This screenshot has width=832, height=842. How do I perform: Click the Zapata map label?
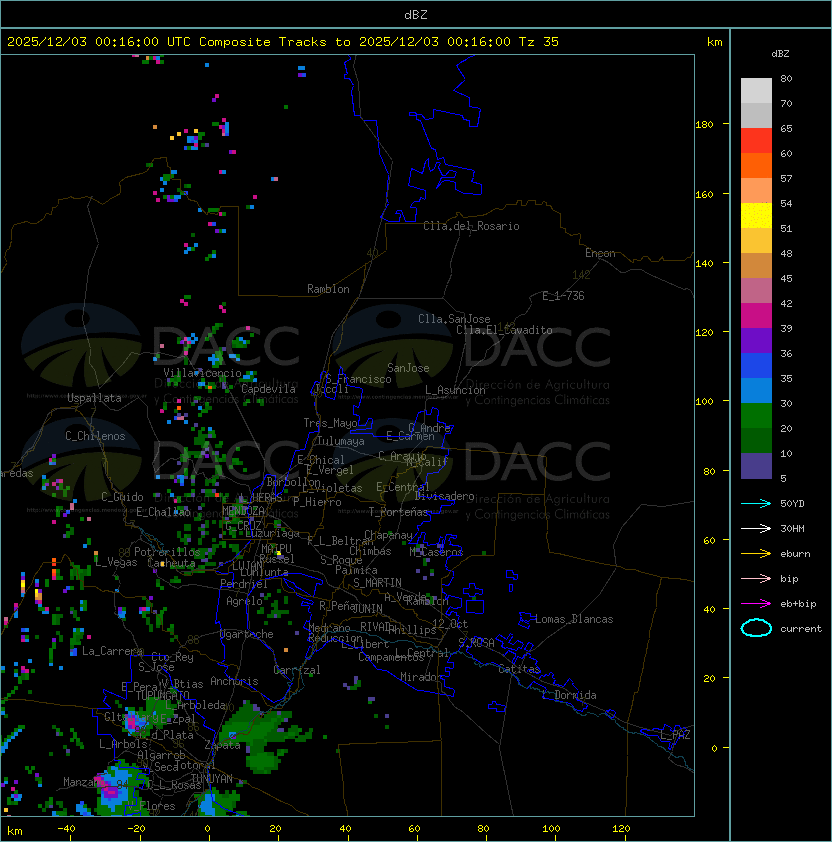pos(222,745)
